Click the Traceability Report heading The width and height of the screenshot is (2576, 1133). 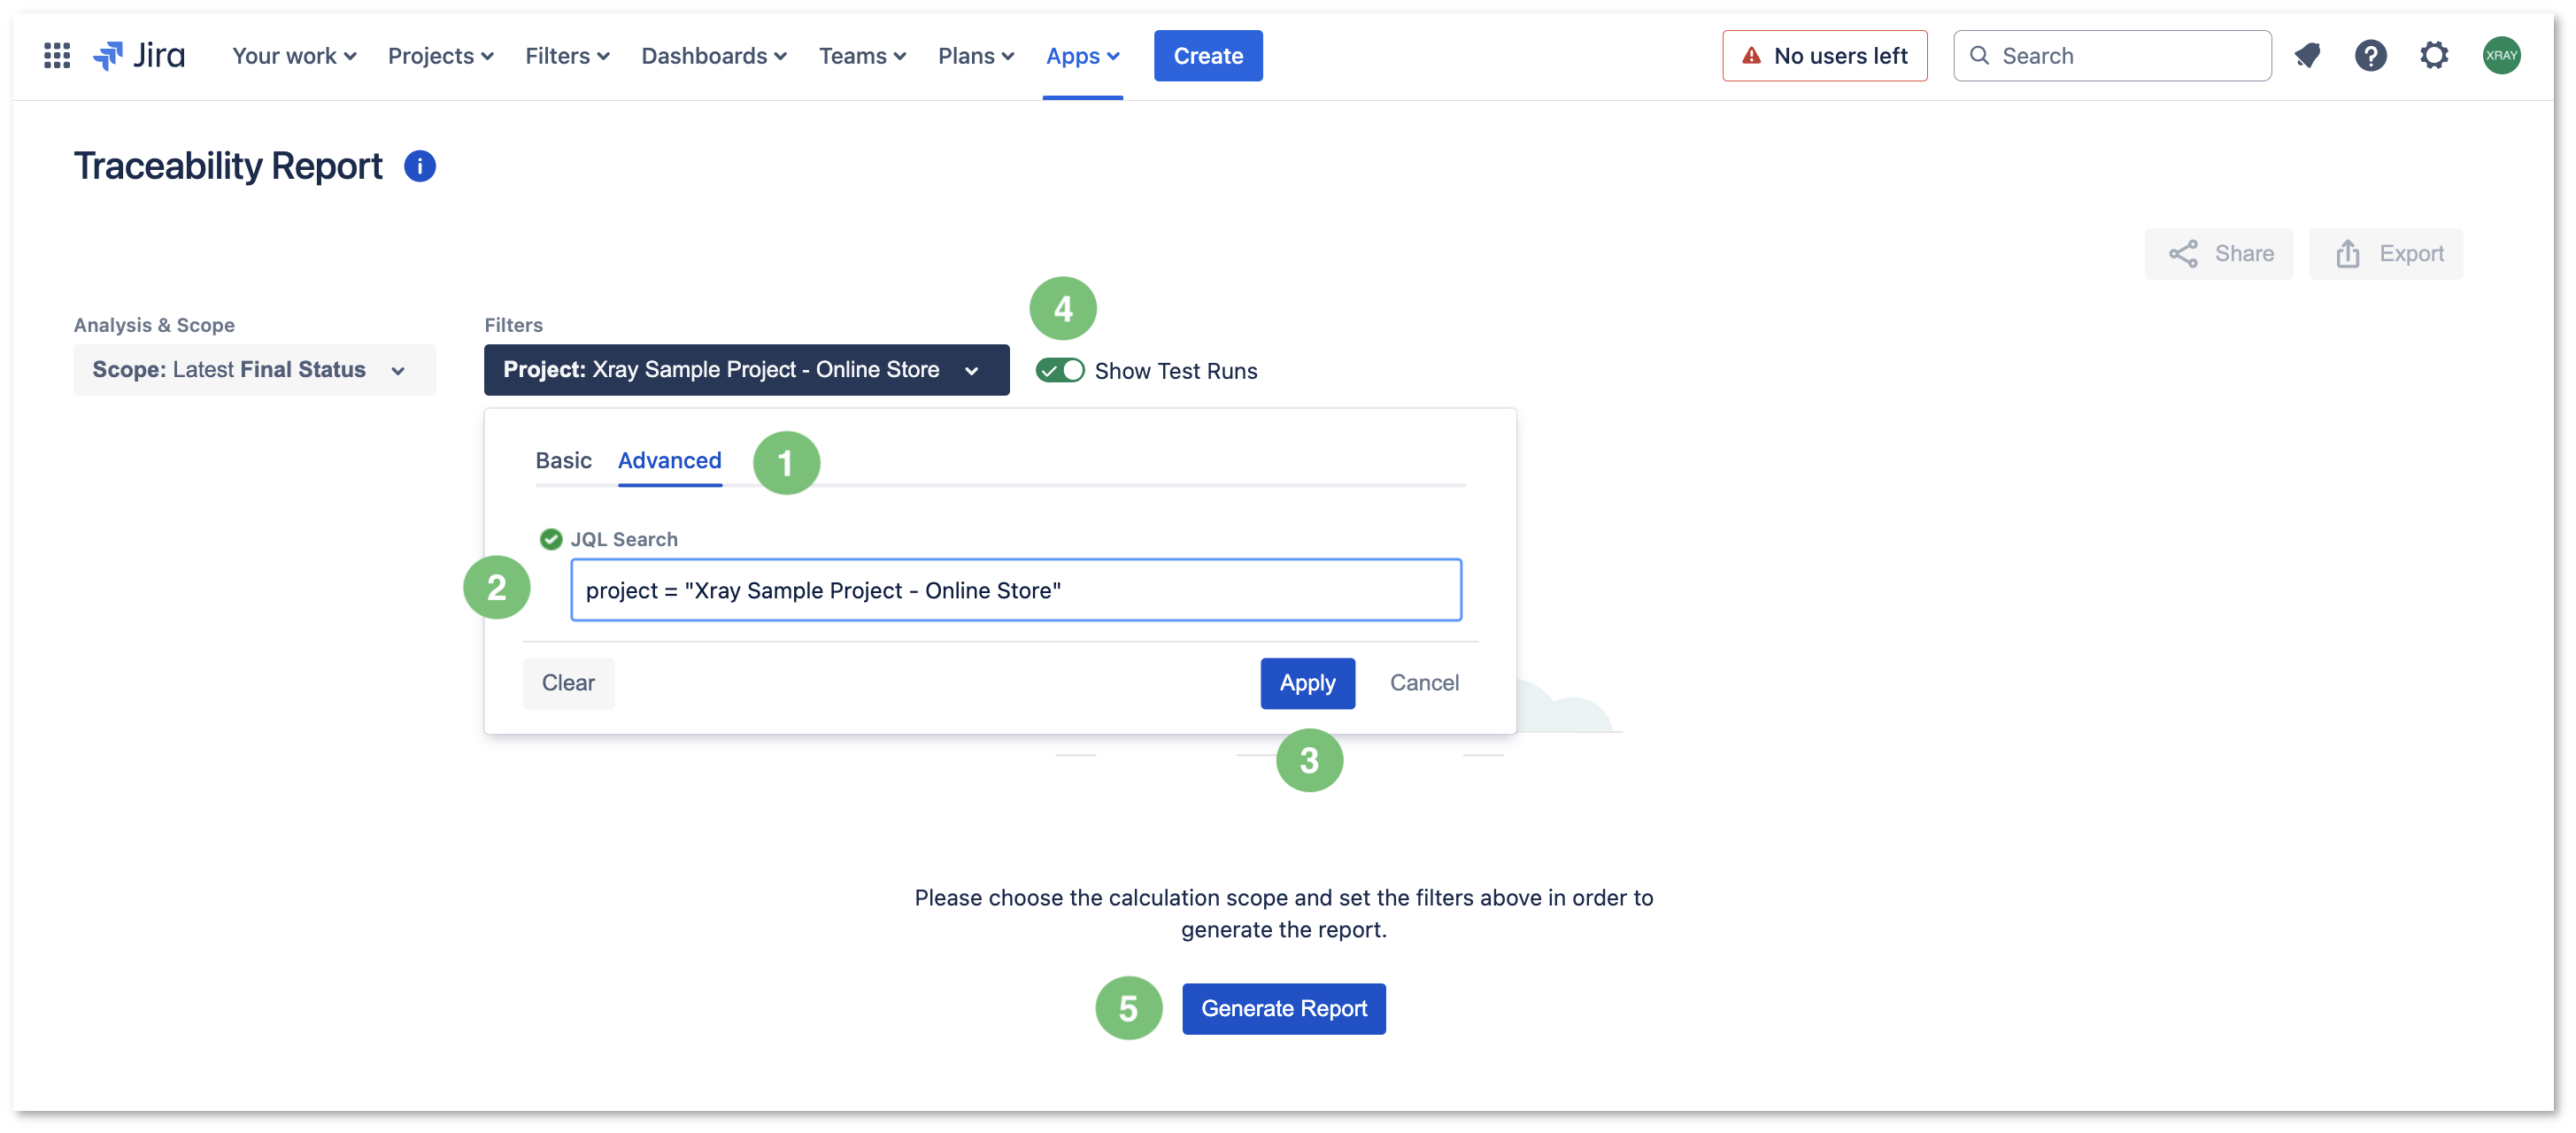228,166
